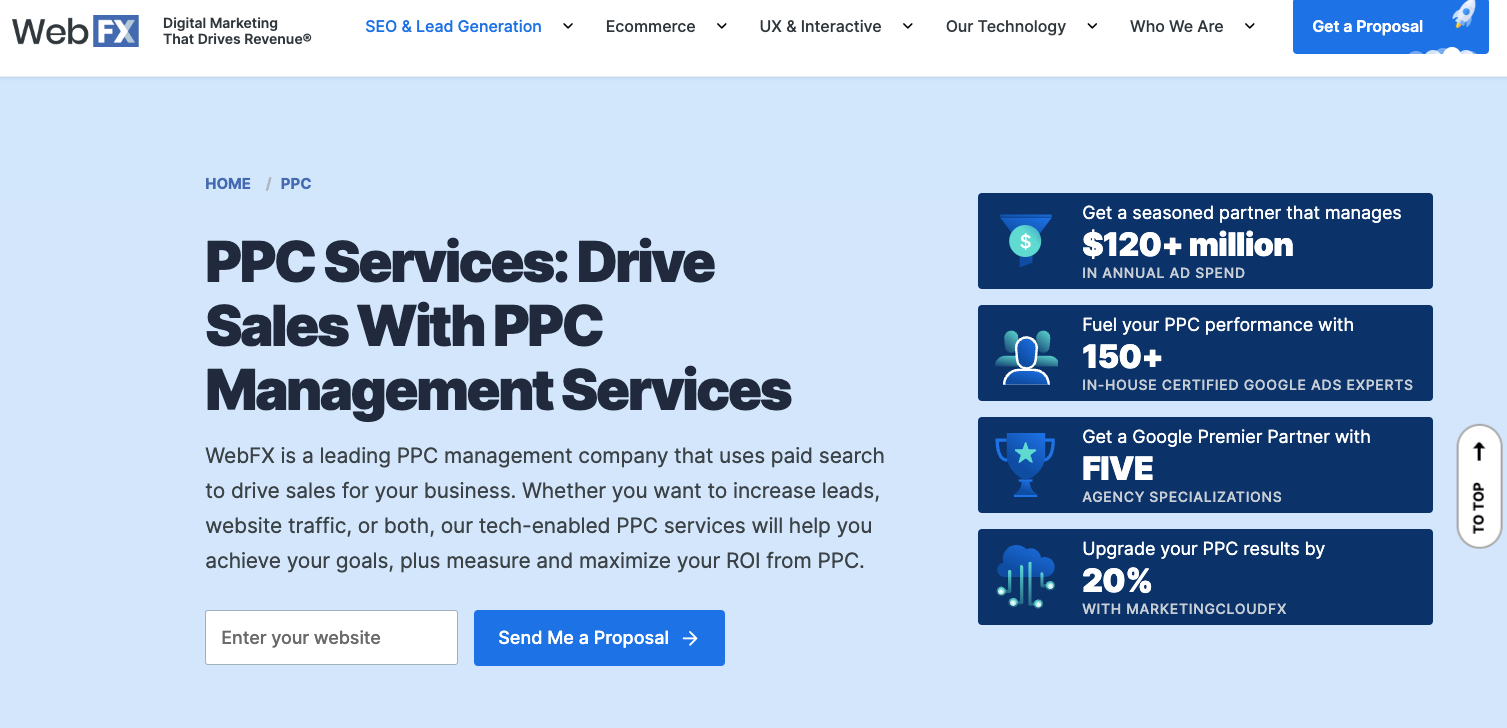Click the Digital Marketing That Drives Revenue tagline
This screenshot has width=1507, height=728.
click(x=237, y=31)
